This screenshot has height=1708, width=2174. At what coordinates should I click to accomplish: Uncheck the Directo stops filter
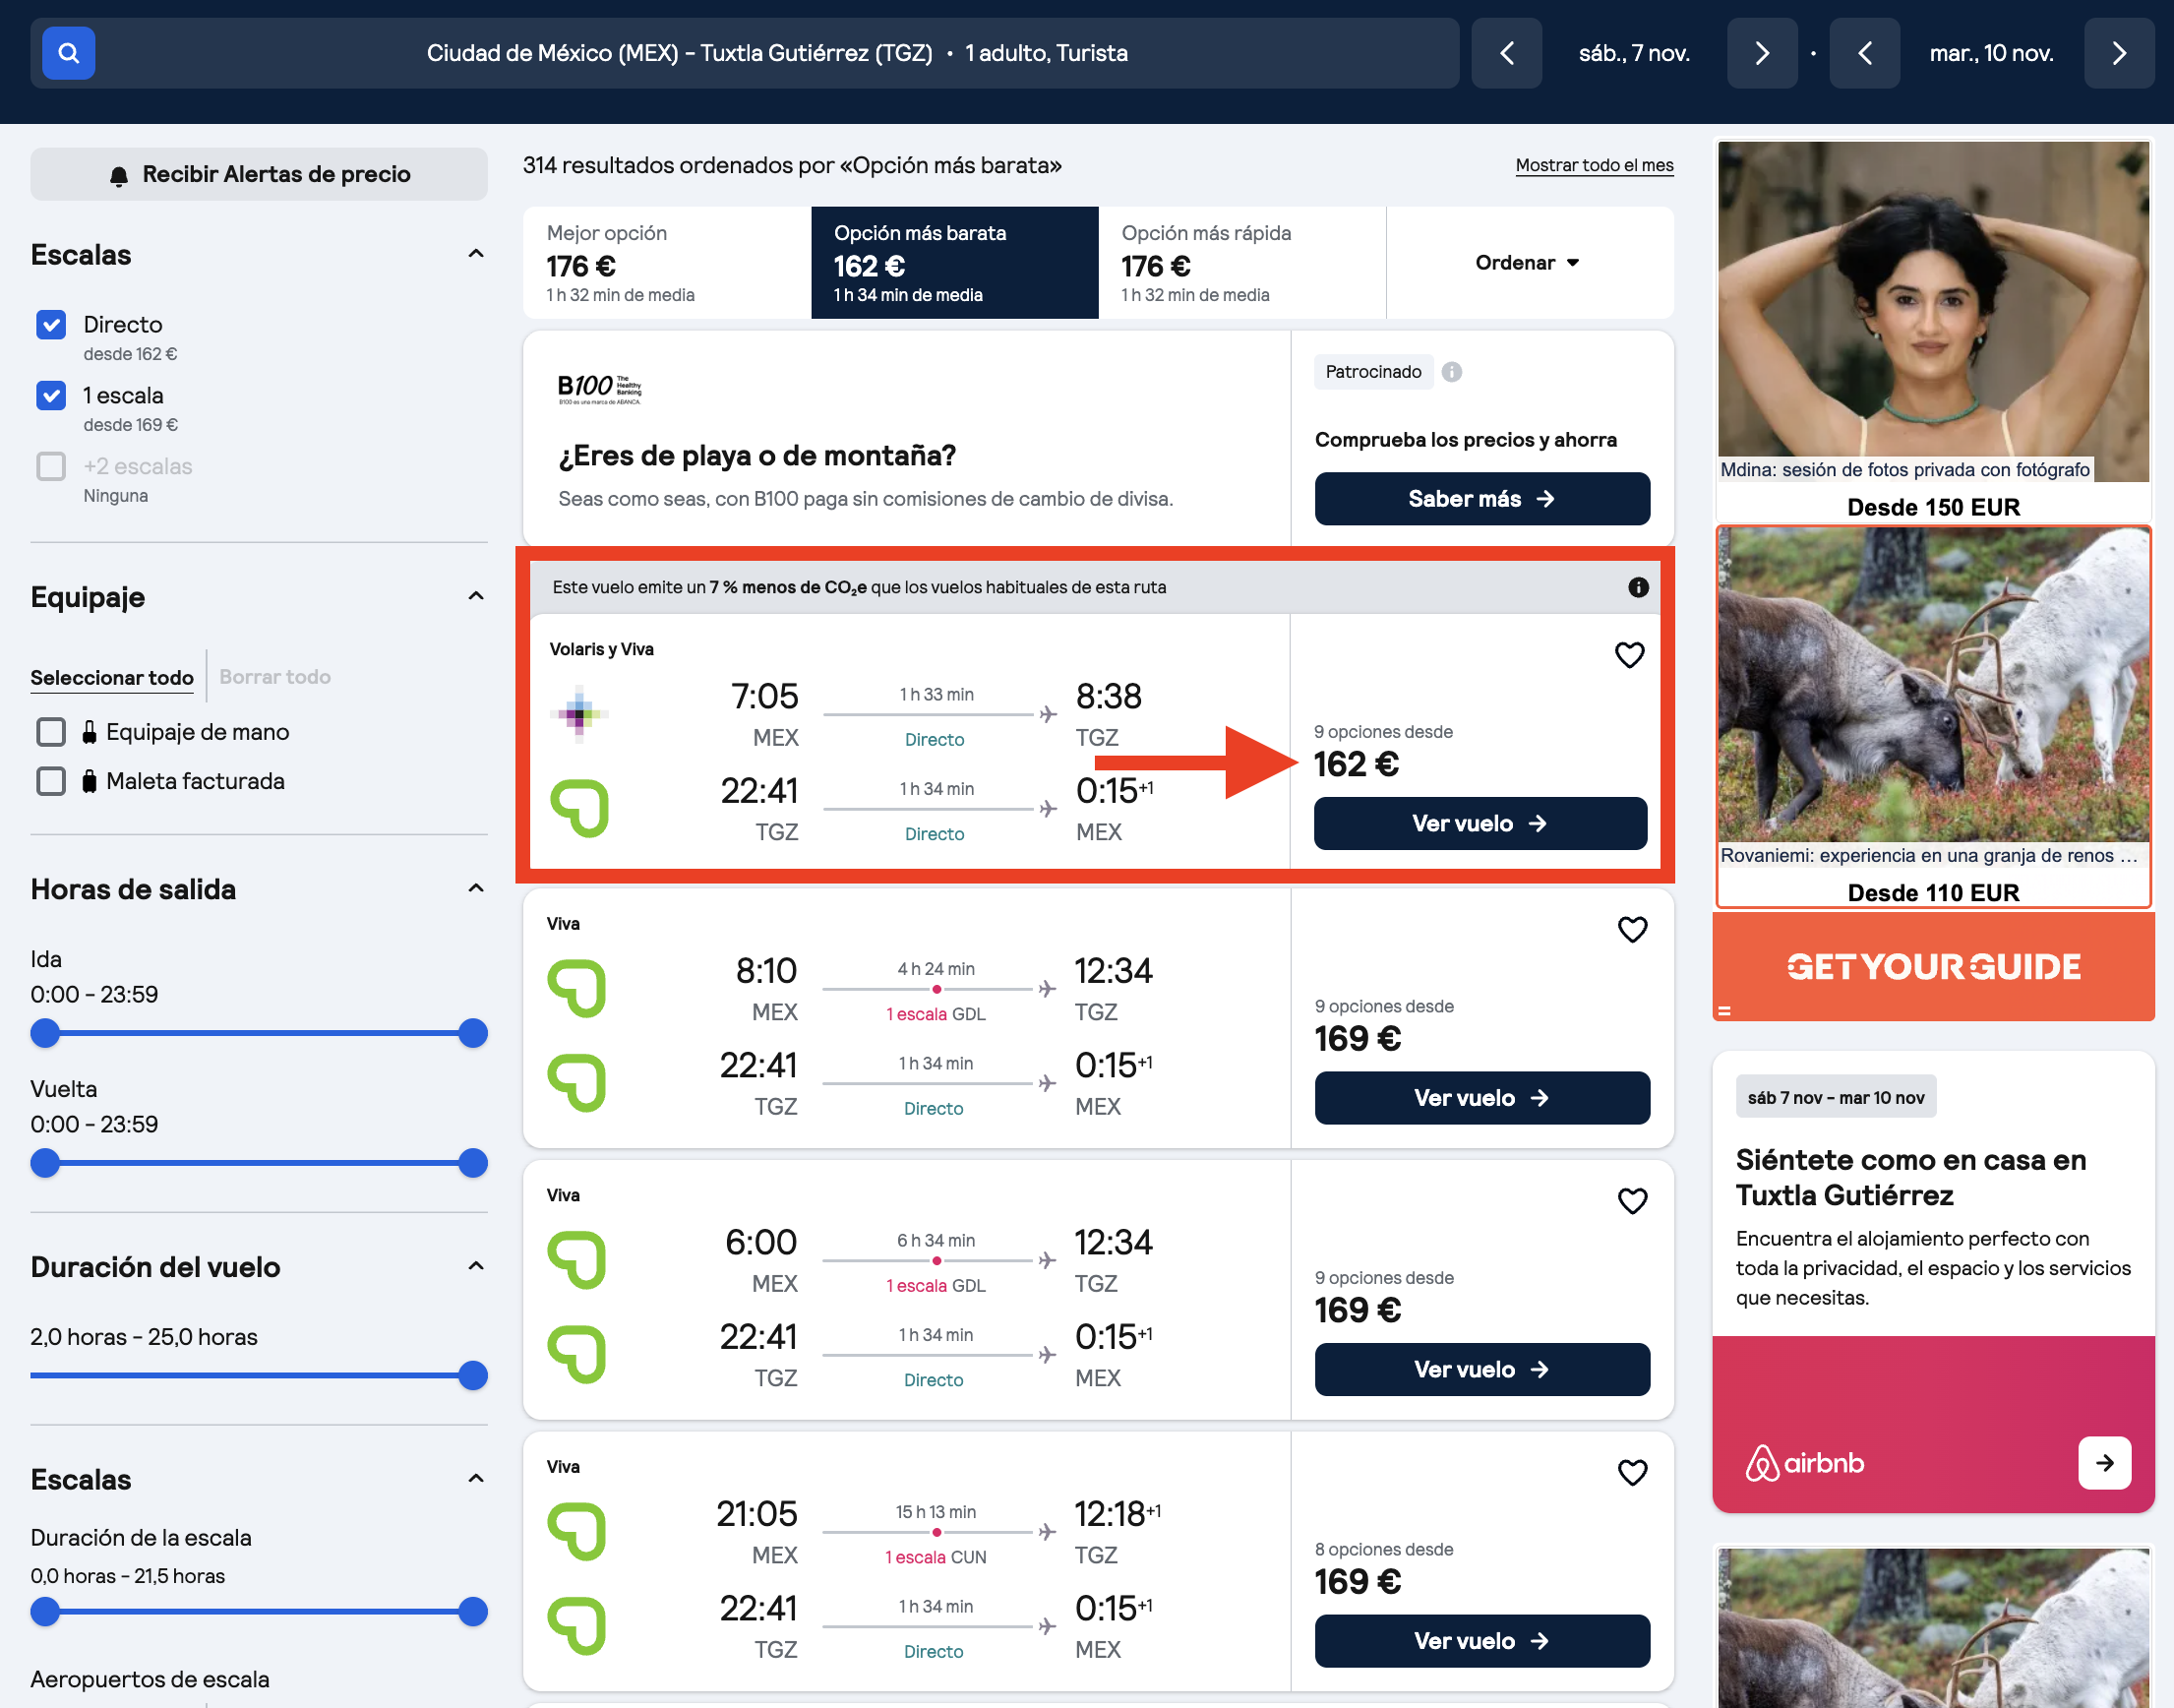(51, 324)
